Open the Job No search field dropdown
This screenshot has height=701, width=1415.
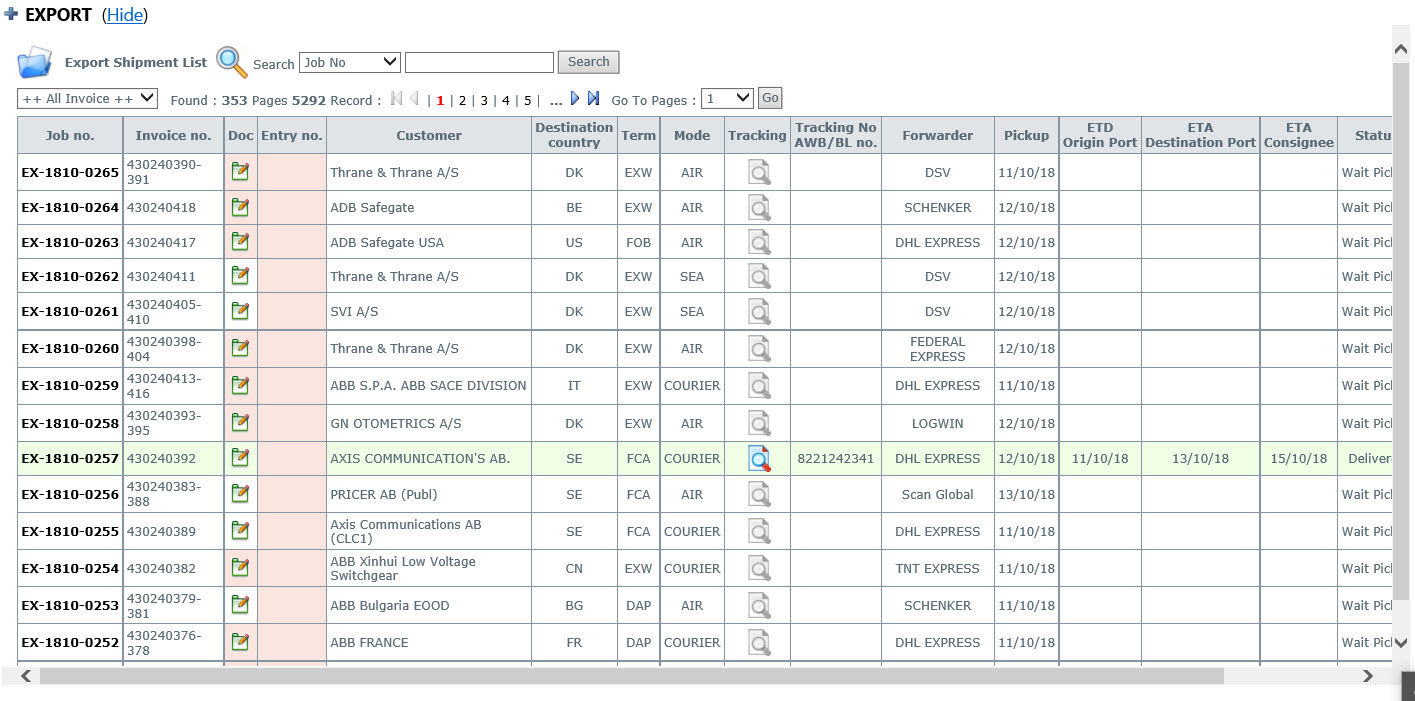pos(350,62)
